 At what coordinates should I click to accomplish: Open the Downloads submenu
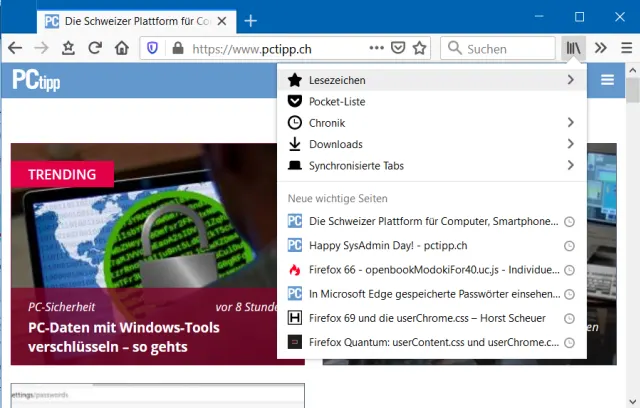(x=431, y=144)
